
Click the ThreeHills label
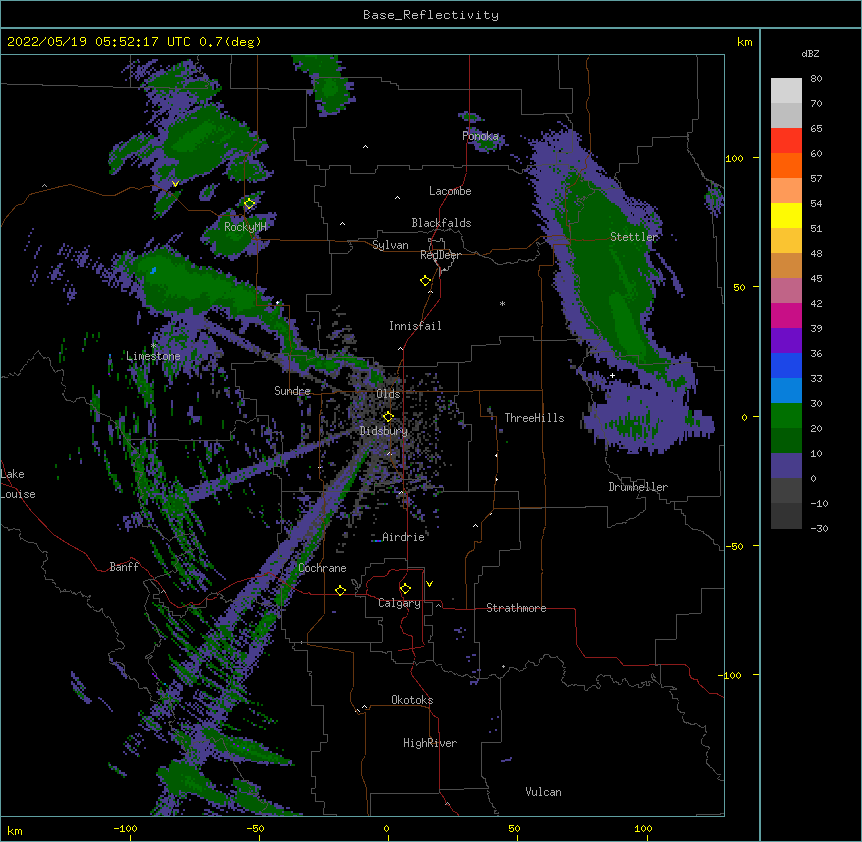point(534,418)
